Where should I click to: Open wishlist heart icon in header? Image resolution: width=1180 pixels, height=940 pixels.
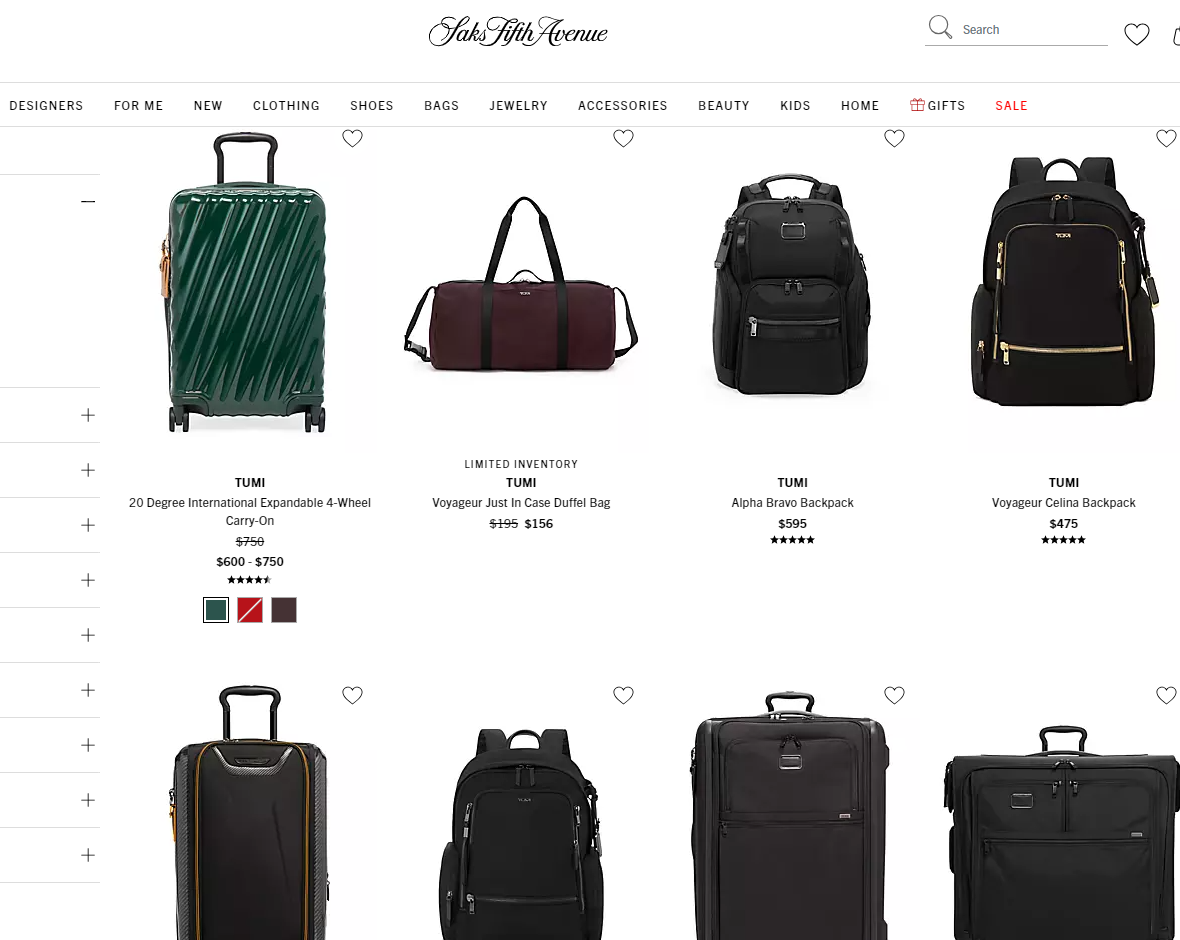[x=1136, y=34]
